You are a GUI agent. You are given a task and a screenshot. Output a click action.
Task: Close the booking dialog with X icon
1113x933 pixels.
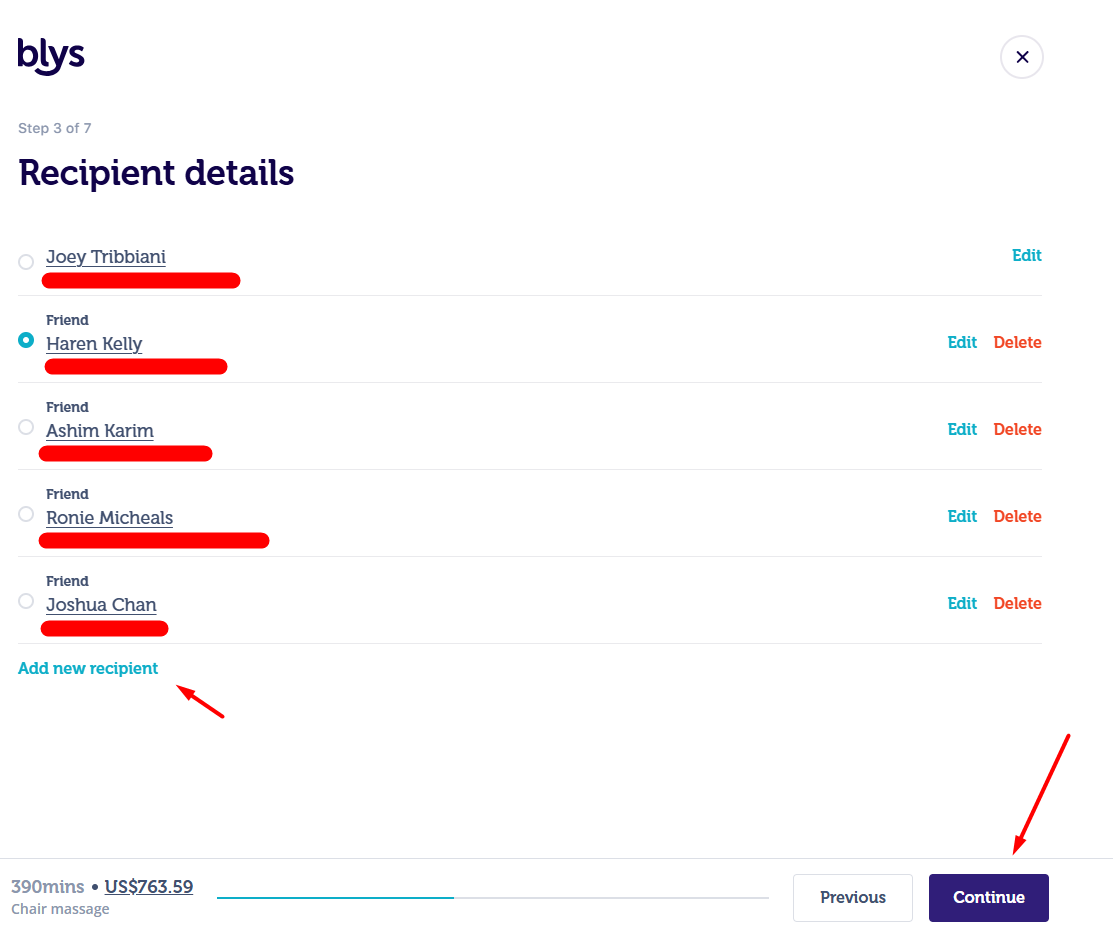(1021, 57)
